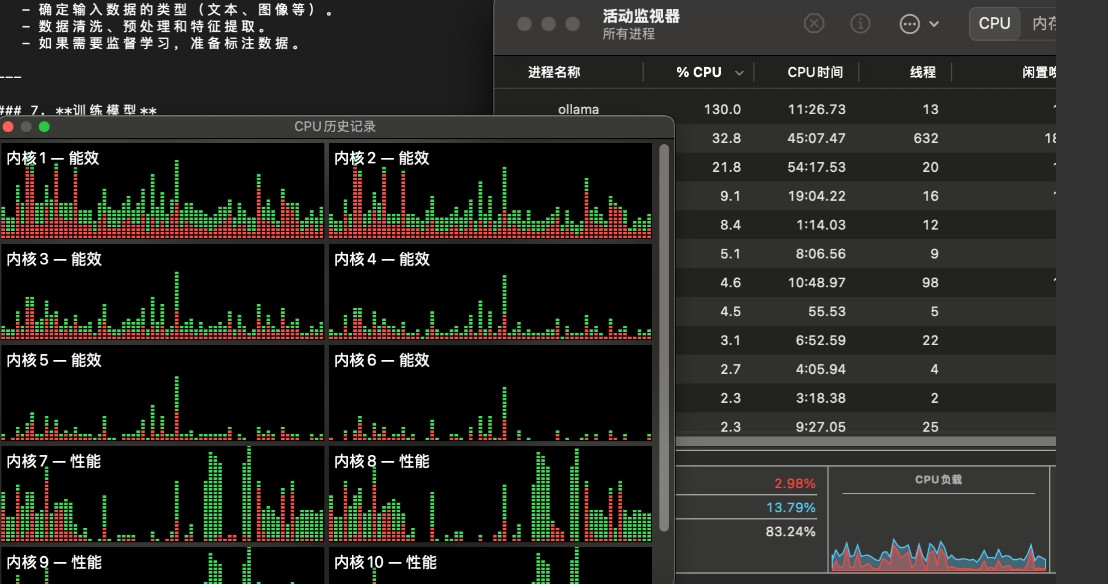
Task: Select the row with CPU time 4:05.94
Action: pos(866,369)
